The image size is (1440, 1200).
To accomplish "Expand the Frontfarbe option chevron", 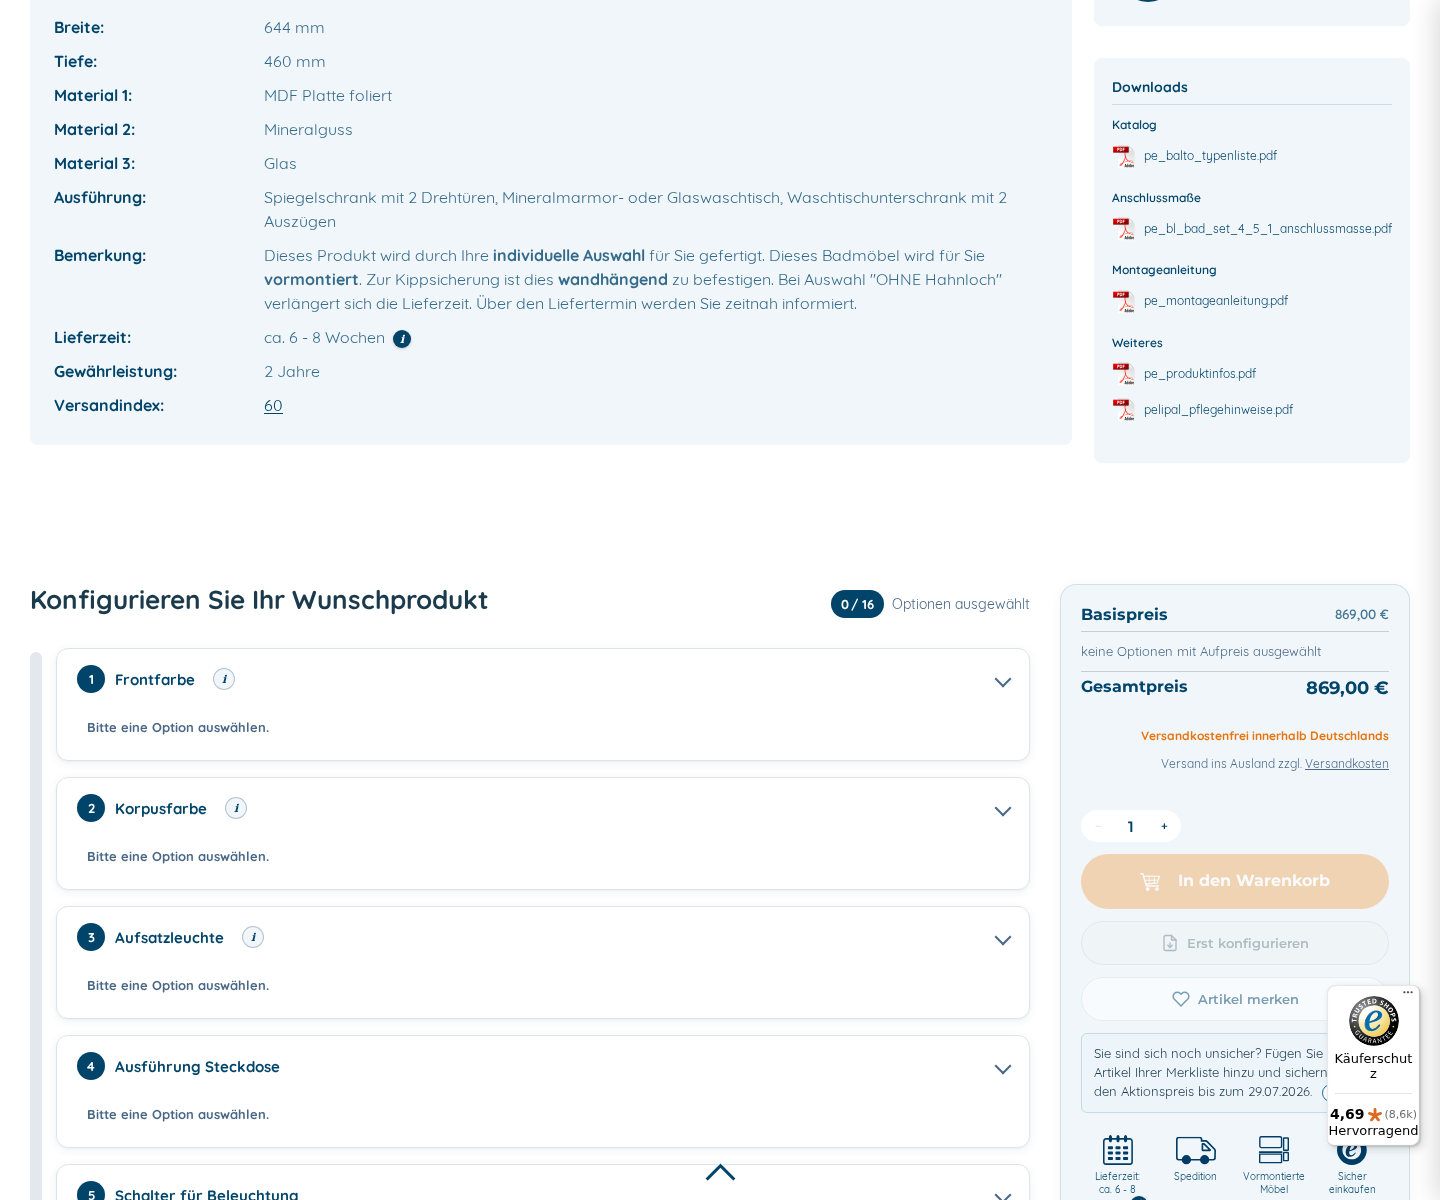I will [1003, 682].
